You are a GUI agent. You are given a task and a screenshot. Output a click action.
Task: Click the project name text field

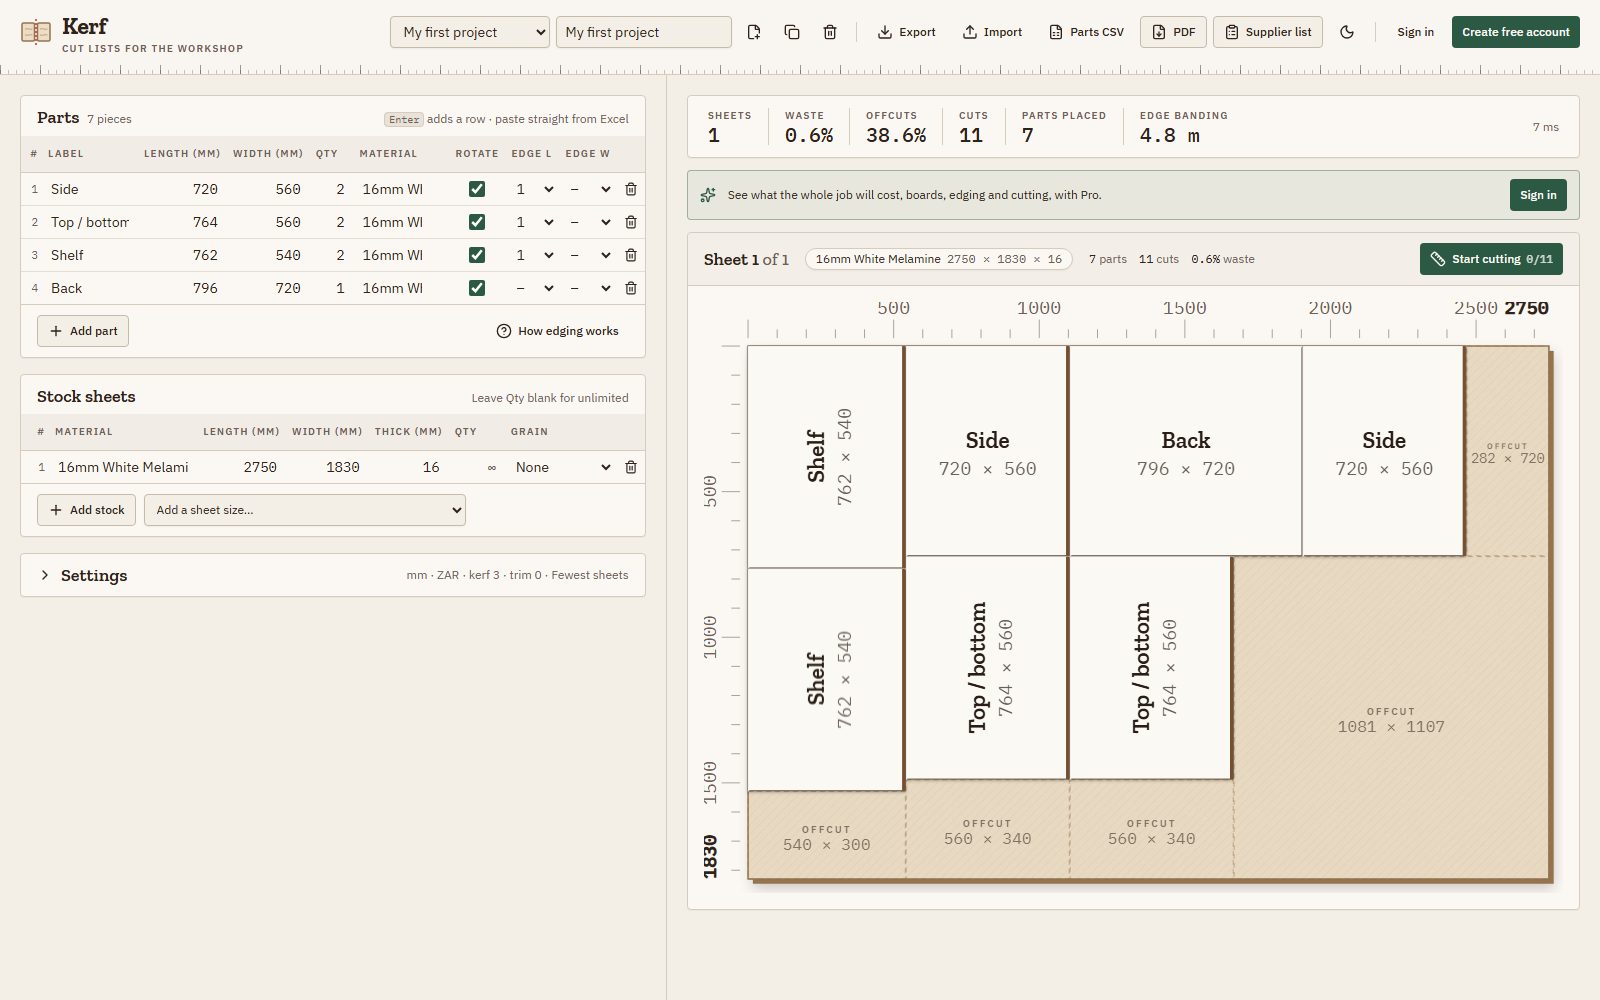pyautogui.click(x=644, y=32)
